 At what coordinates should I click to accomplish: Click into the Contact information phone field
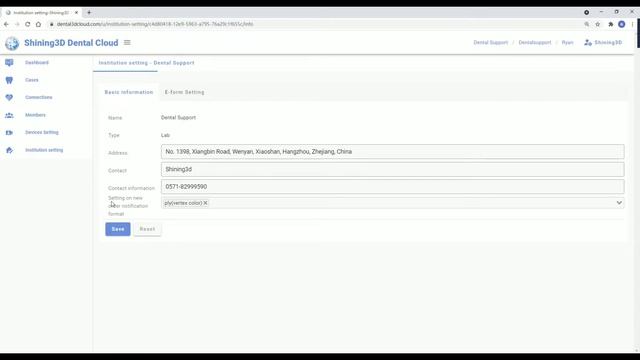click(x=393, y=187)
